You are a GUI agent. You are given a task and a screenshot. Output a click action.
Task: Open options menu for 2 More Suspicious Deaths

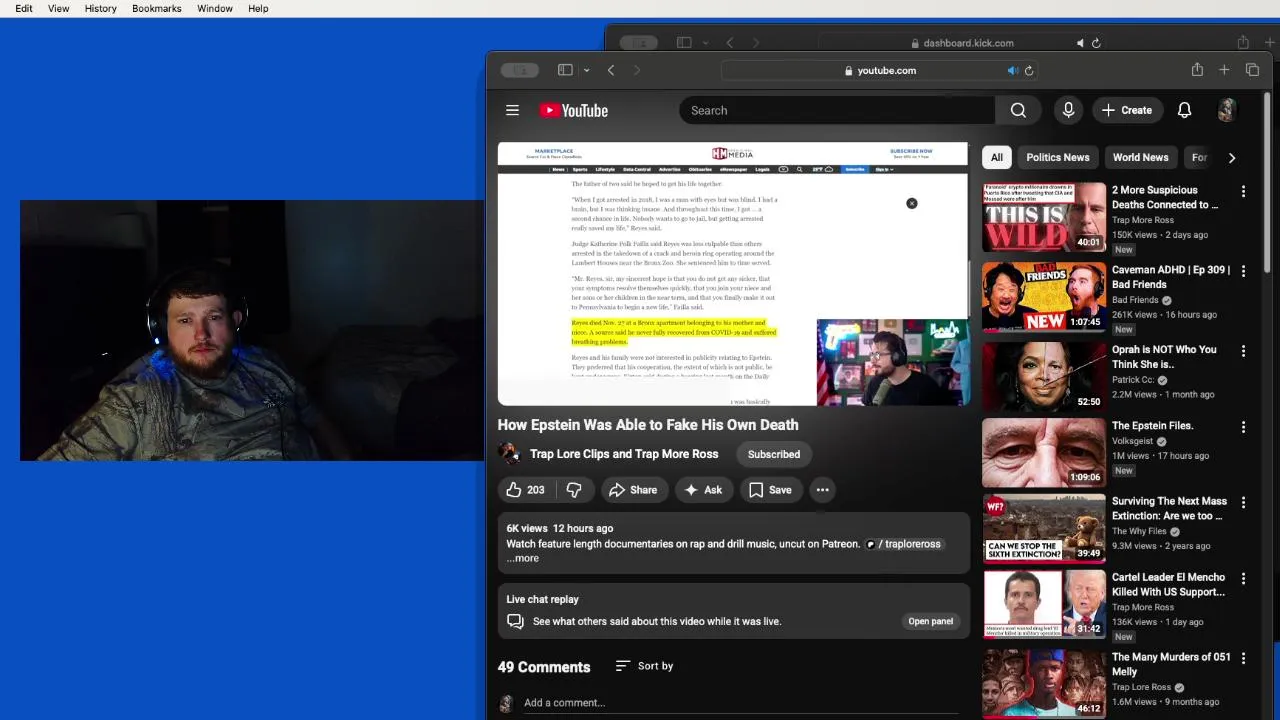click(x=1243, y=191)
